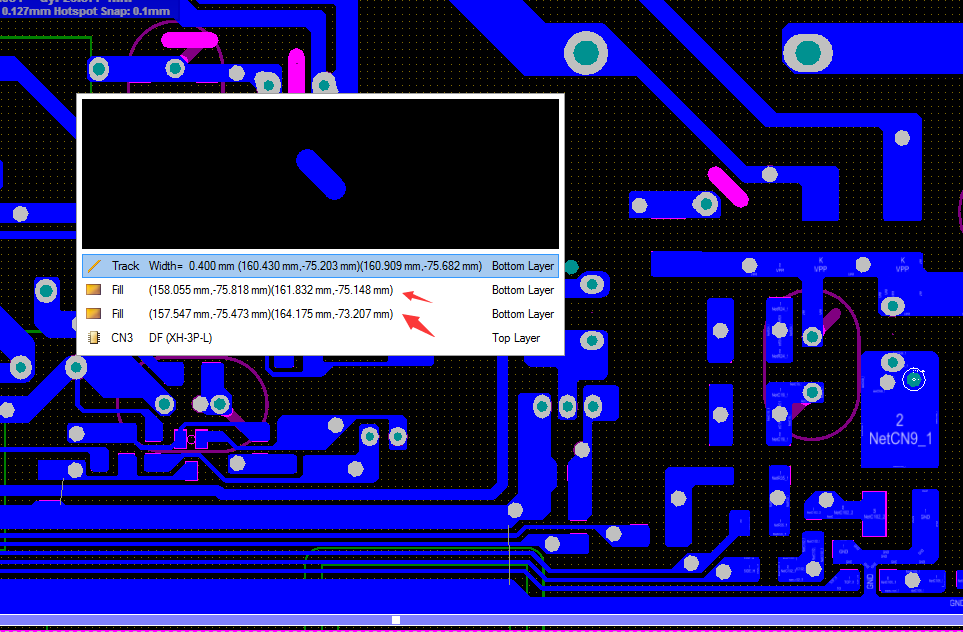The width and height of the screenshot is (963, 632).
Task: Click the white-circled via near NetCN9_1 pad
Action: [x=913, y=379]
